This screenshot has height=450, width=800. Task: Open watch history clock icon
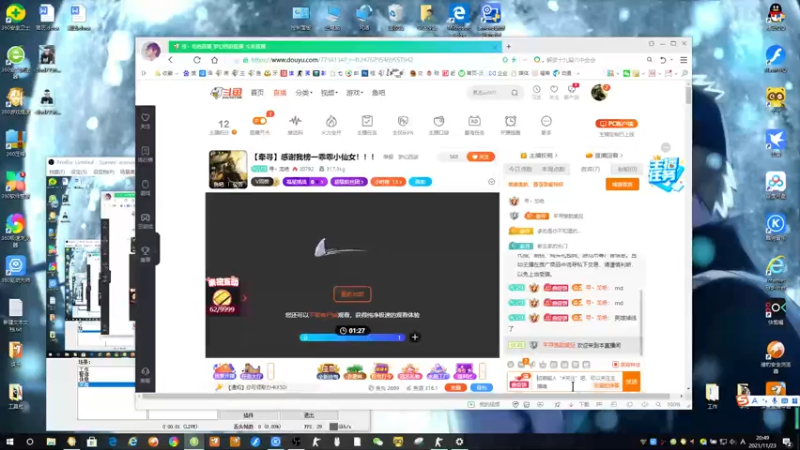coord(537,90)
